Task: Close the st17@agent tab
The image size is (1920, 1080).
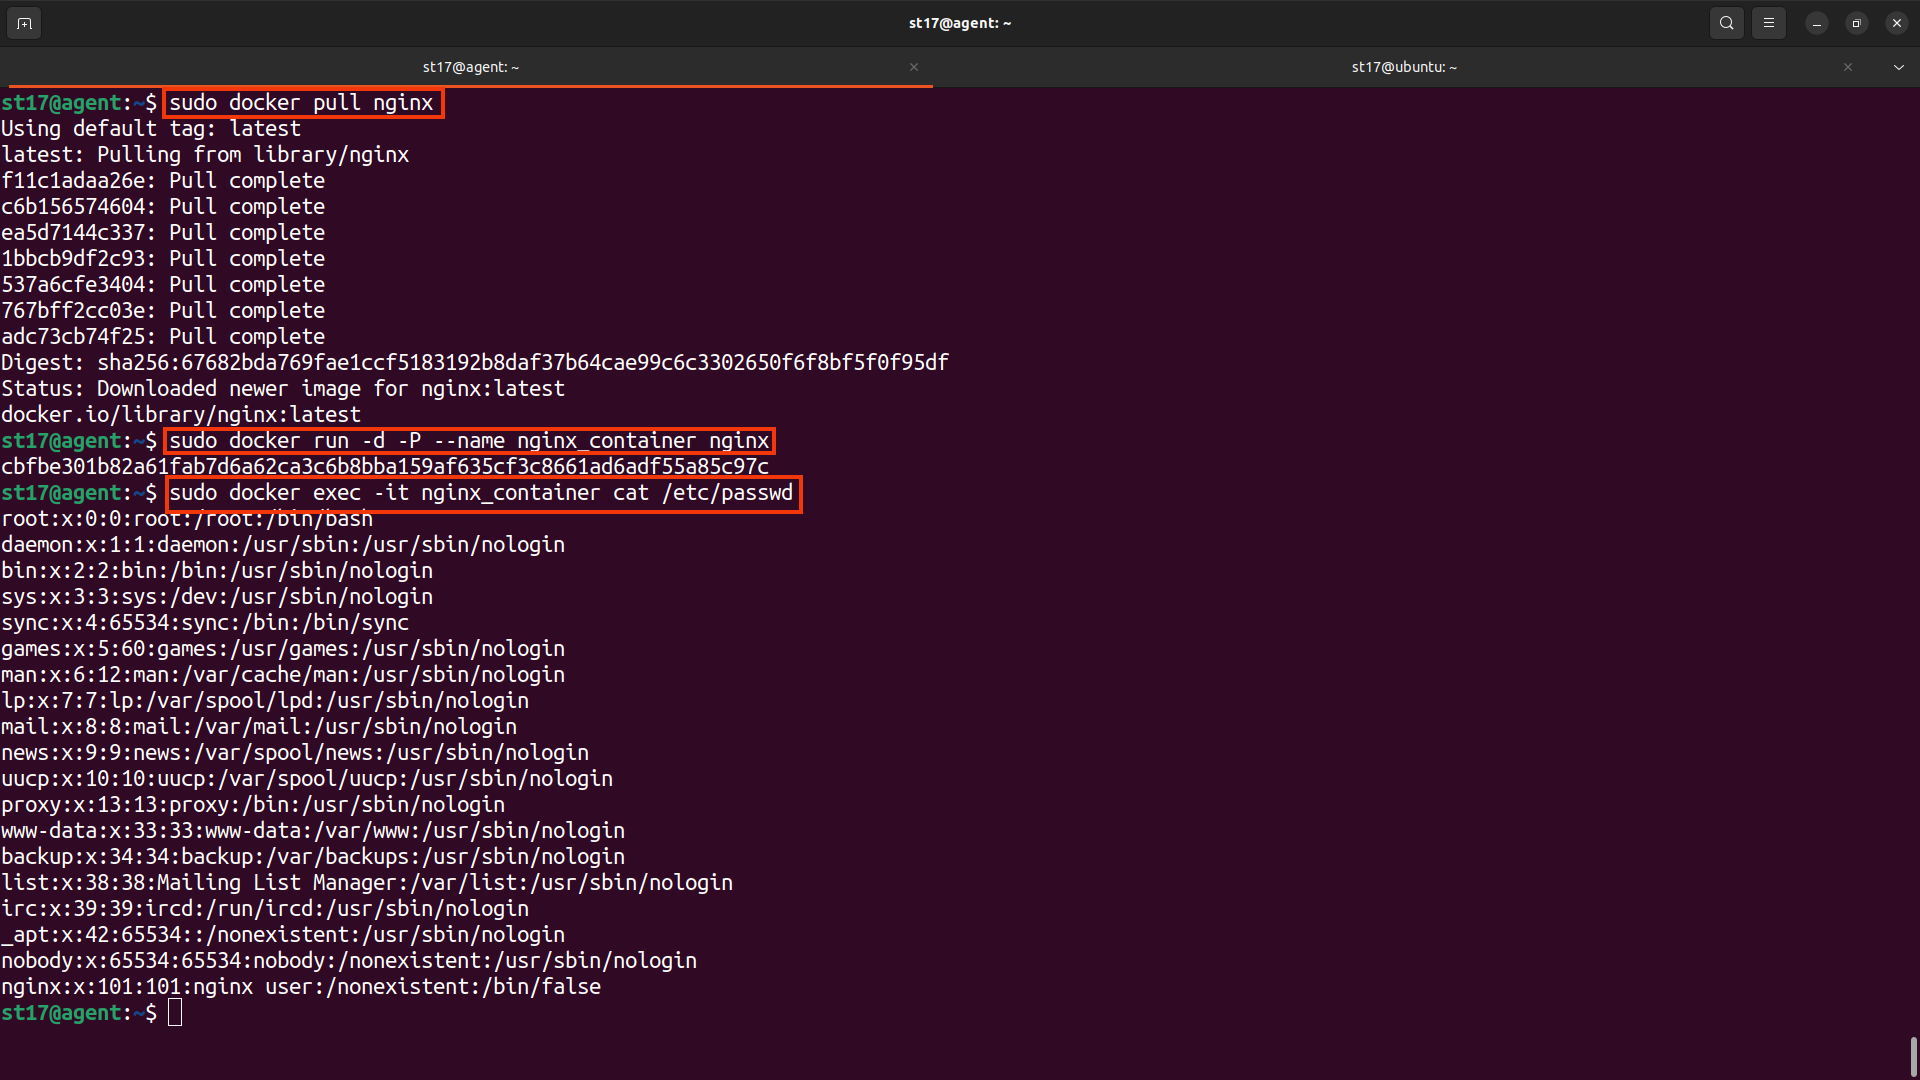Action: click(914, 67)
